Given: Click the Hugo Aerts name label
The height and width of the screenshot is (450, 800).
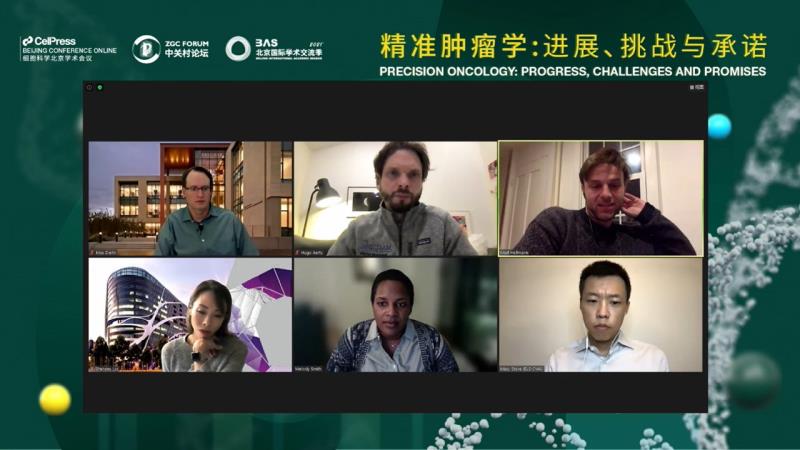Looking at the screenshot, I should pyautogui.click(x=311, y=253).
